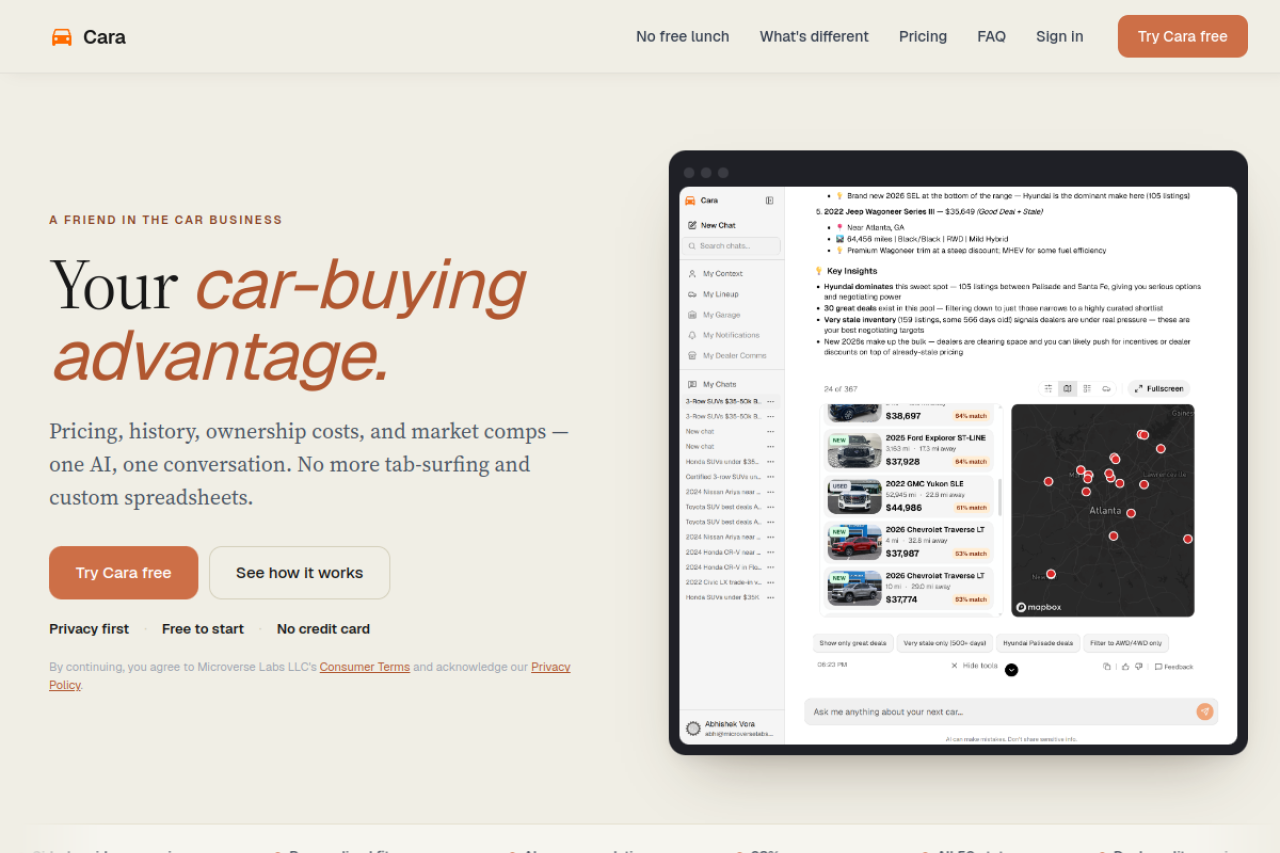Open Certified 3-row SUVs chat
Image resolution: width=1280 pixels, height=853 pixels.
[723, 477]
